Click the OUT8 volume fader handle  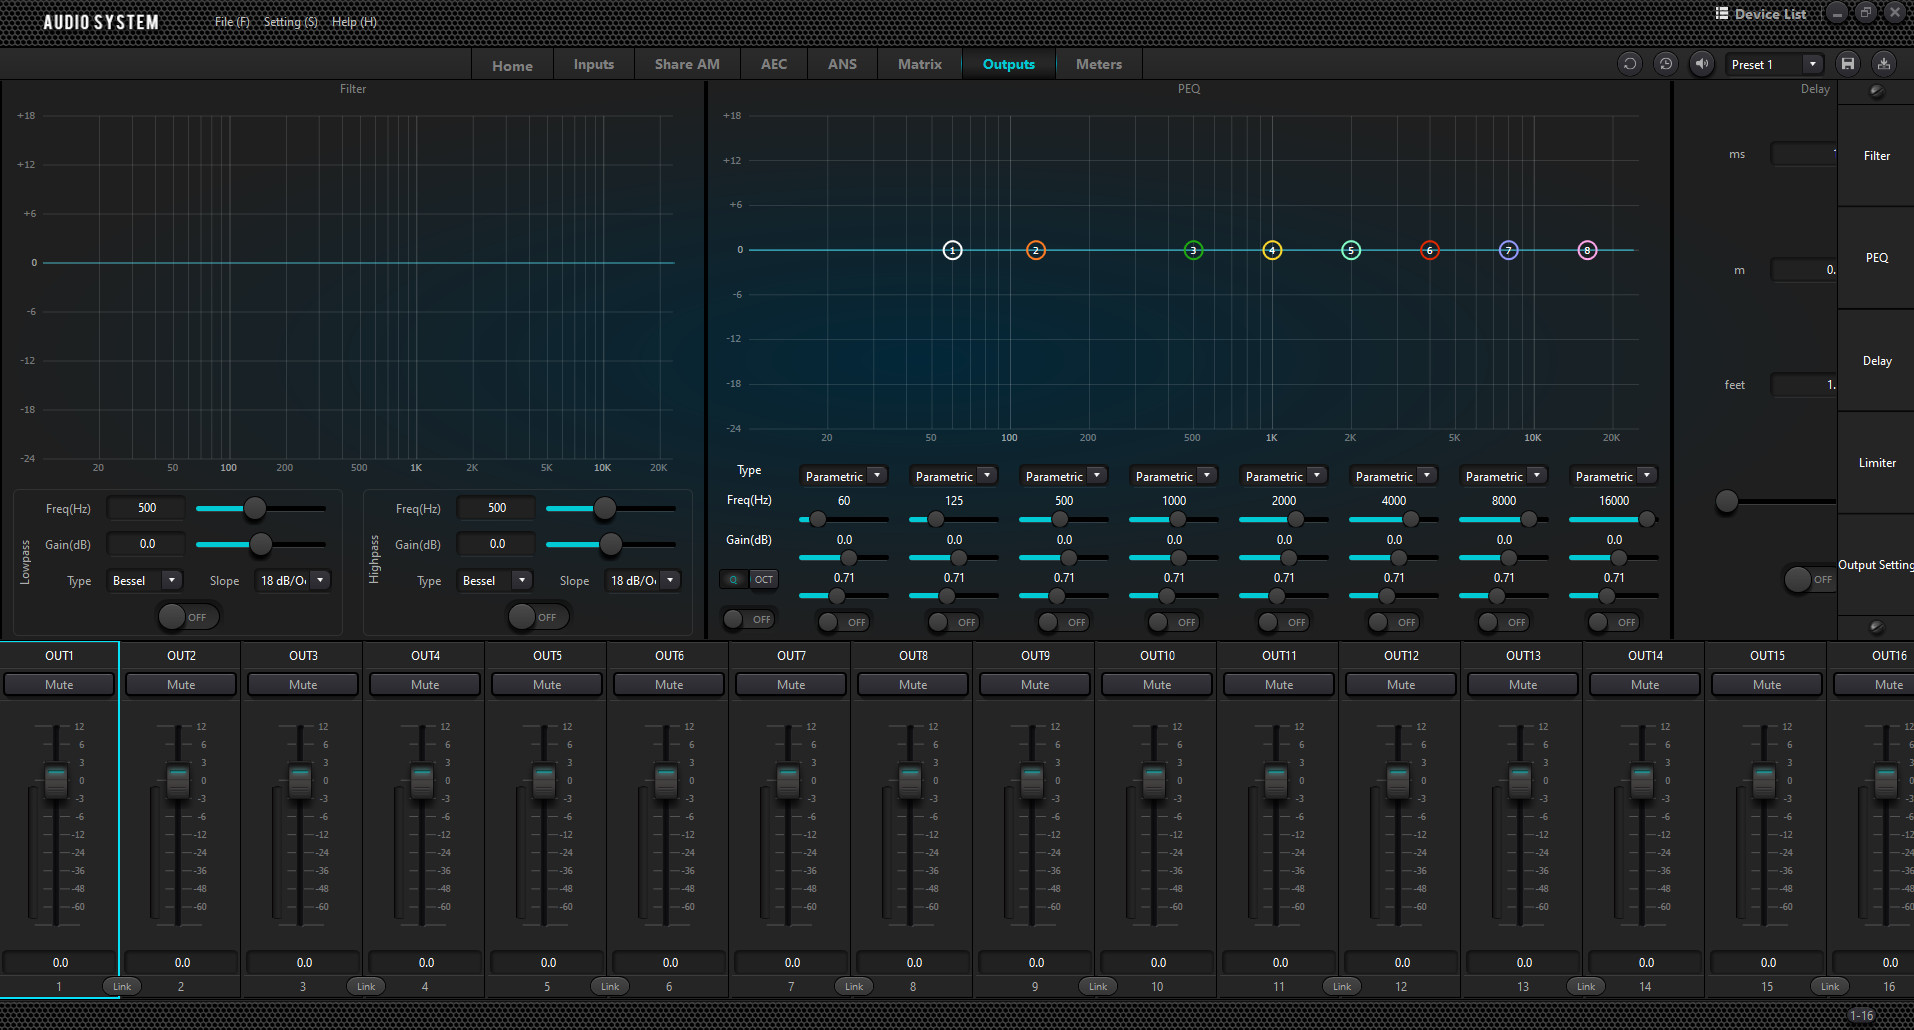910,781
